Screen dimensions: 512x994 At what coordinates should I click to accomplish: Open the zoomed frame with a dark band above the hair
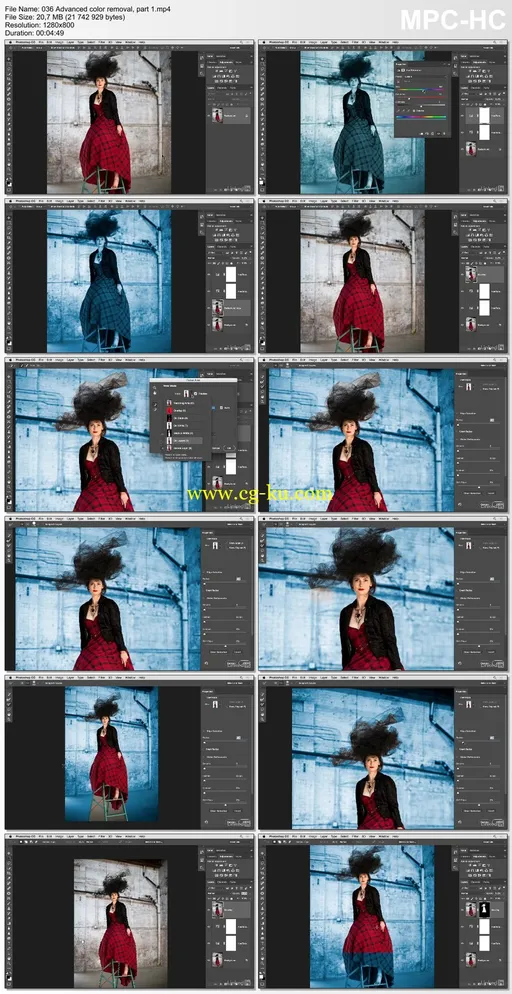tap(383, 752)
